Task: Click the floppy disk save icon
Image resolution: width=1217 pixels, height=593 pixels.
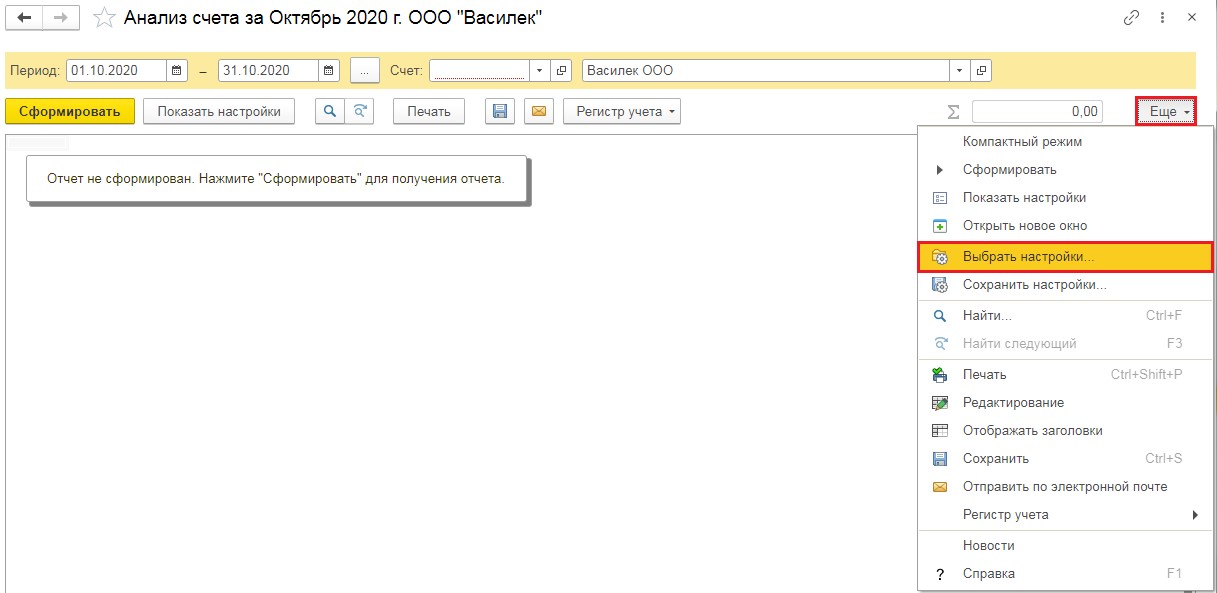Action: click(x=500, y=112)
